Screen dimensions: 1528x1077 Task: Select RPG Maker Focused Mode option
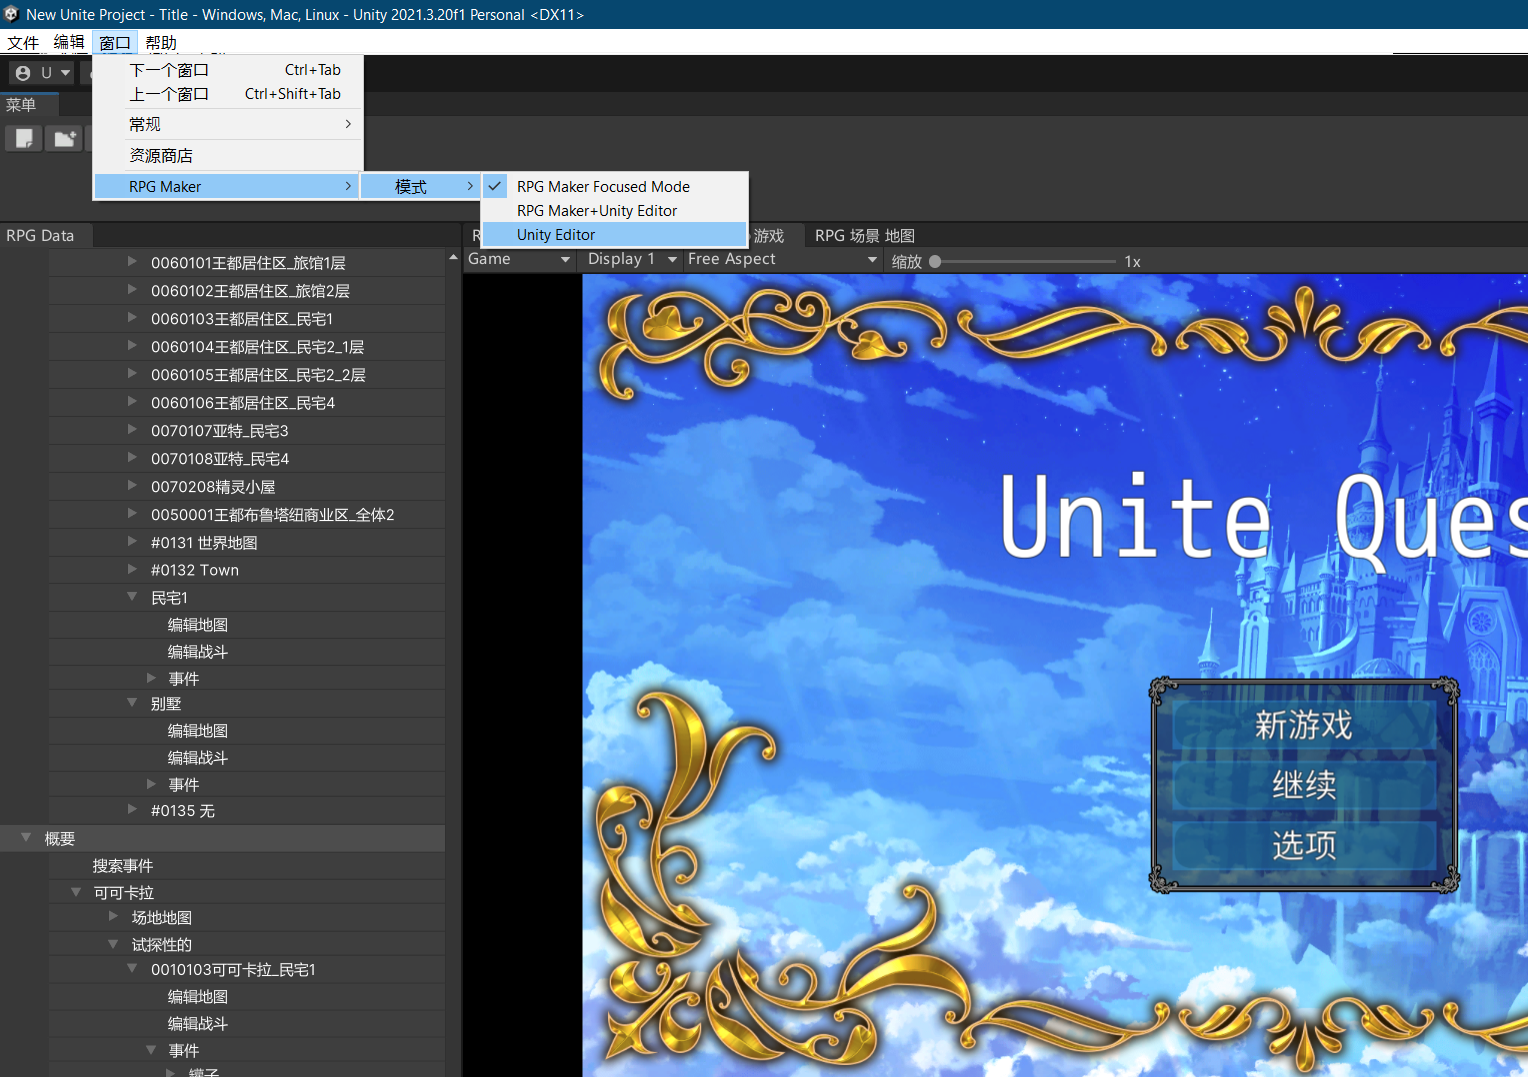(x=603, y=187)
